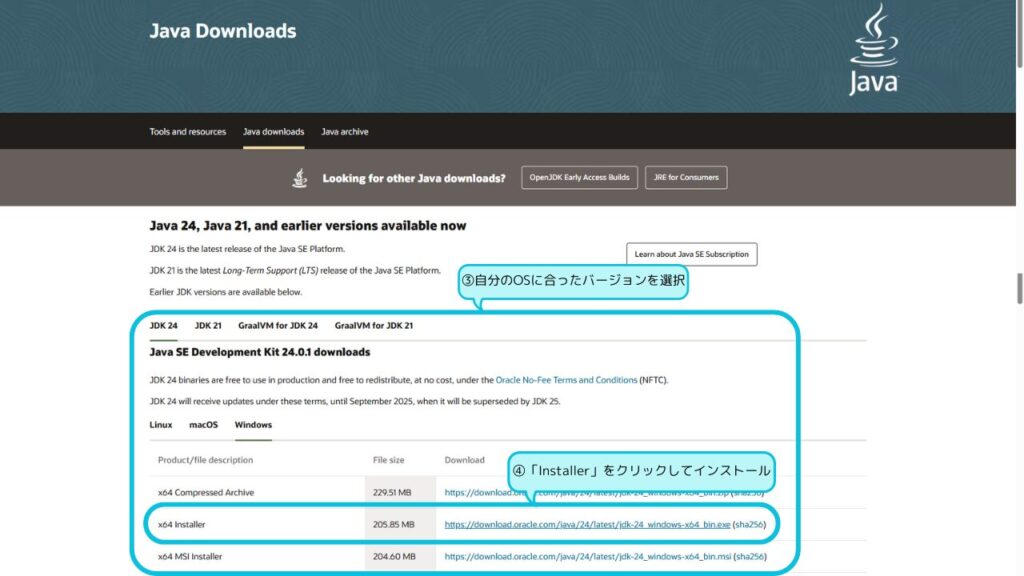Screen dimensions: 1024x576
Task: Select the Java downloads nav tab
Action: point(274,132)
